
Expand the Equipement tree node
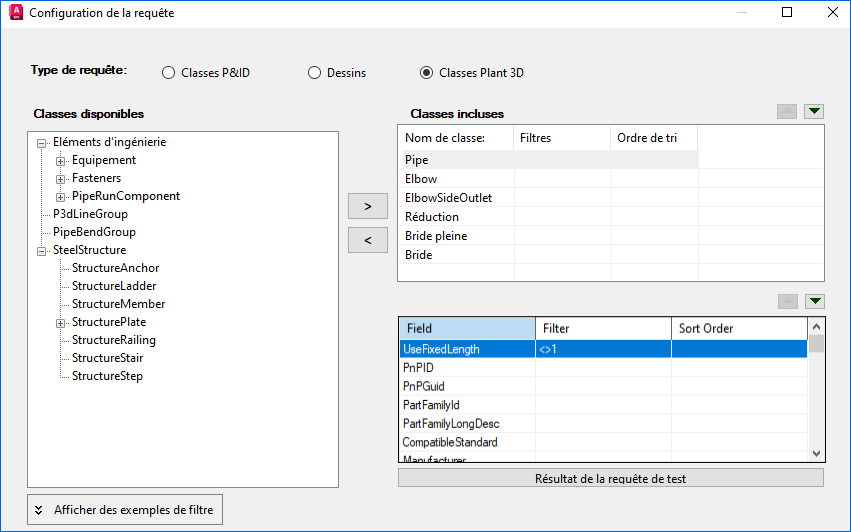[61, 161]
